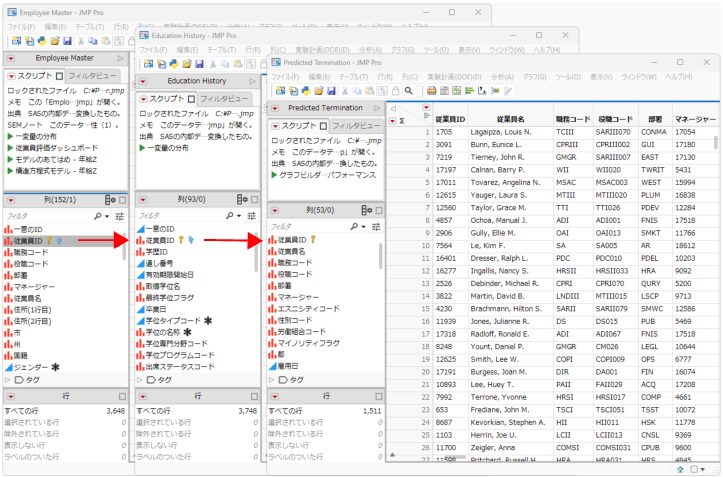Open red triangle menu of Predicted Termination 行 panel
The image size is (723, 477).
tap(275, 397)
